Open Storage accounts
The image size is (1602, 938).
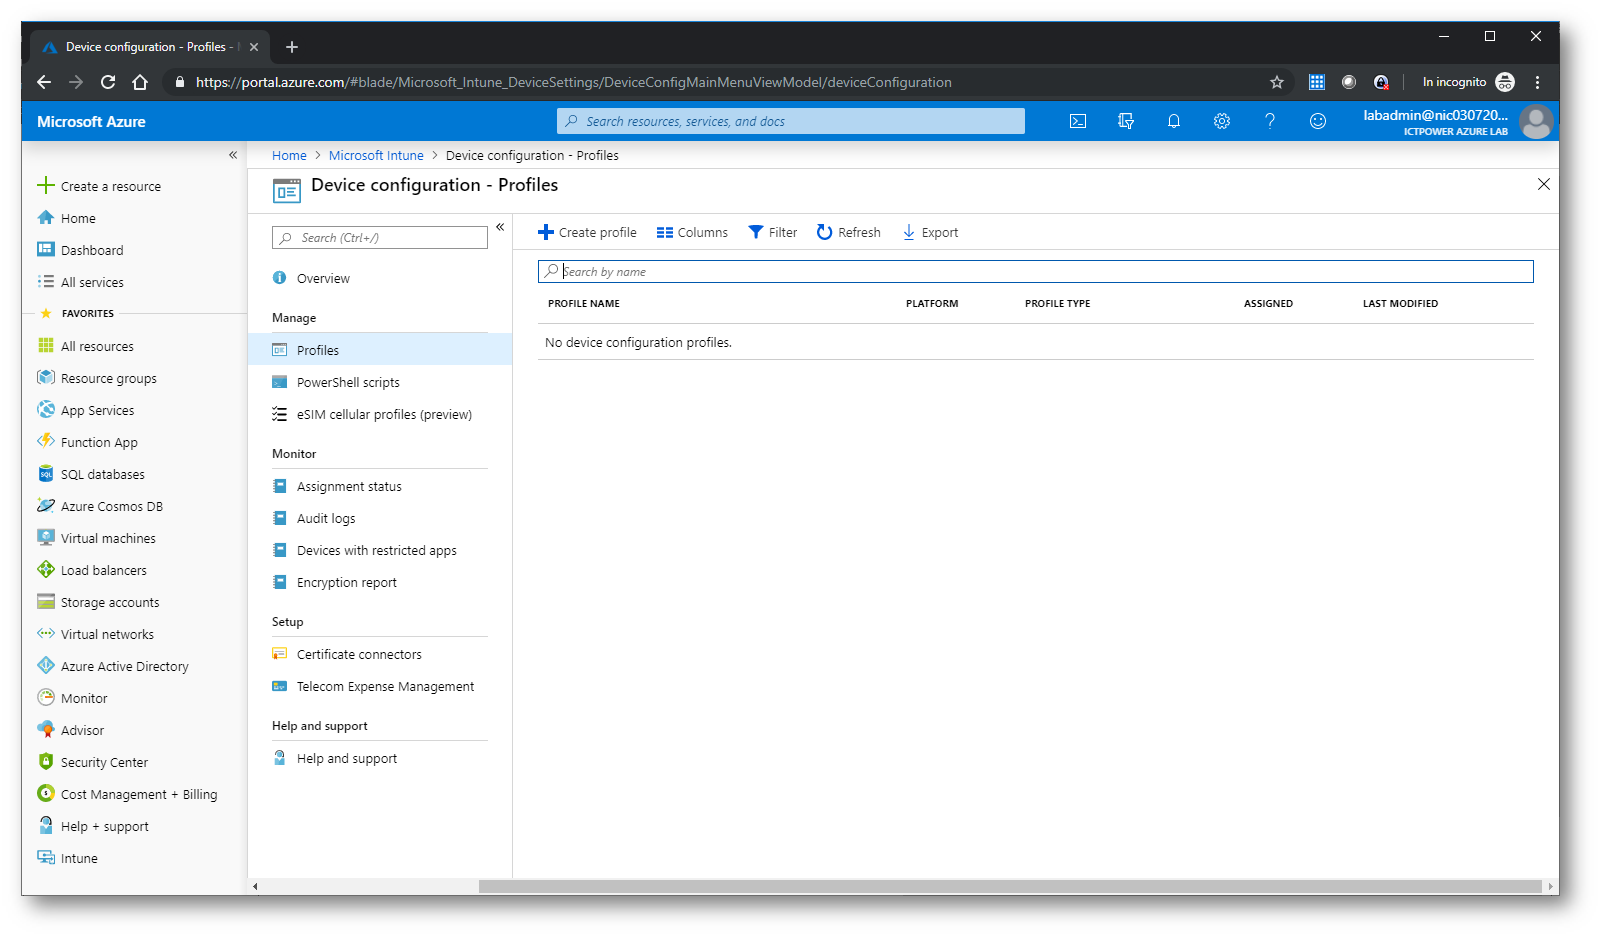pyautogui.click(x=110, y=602)
